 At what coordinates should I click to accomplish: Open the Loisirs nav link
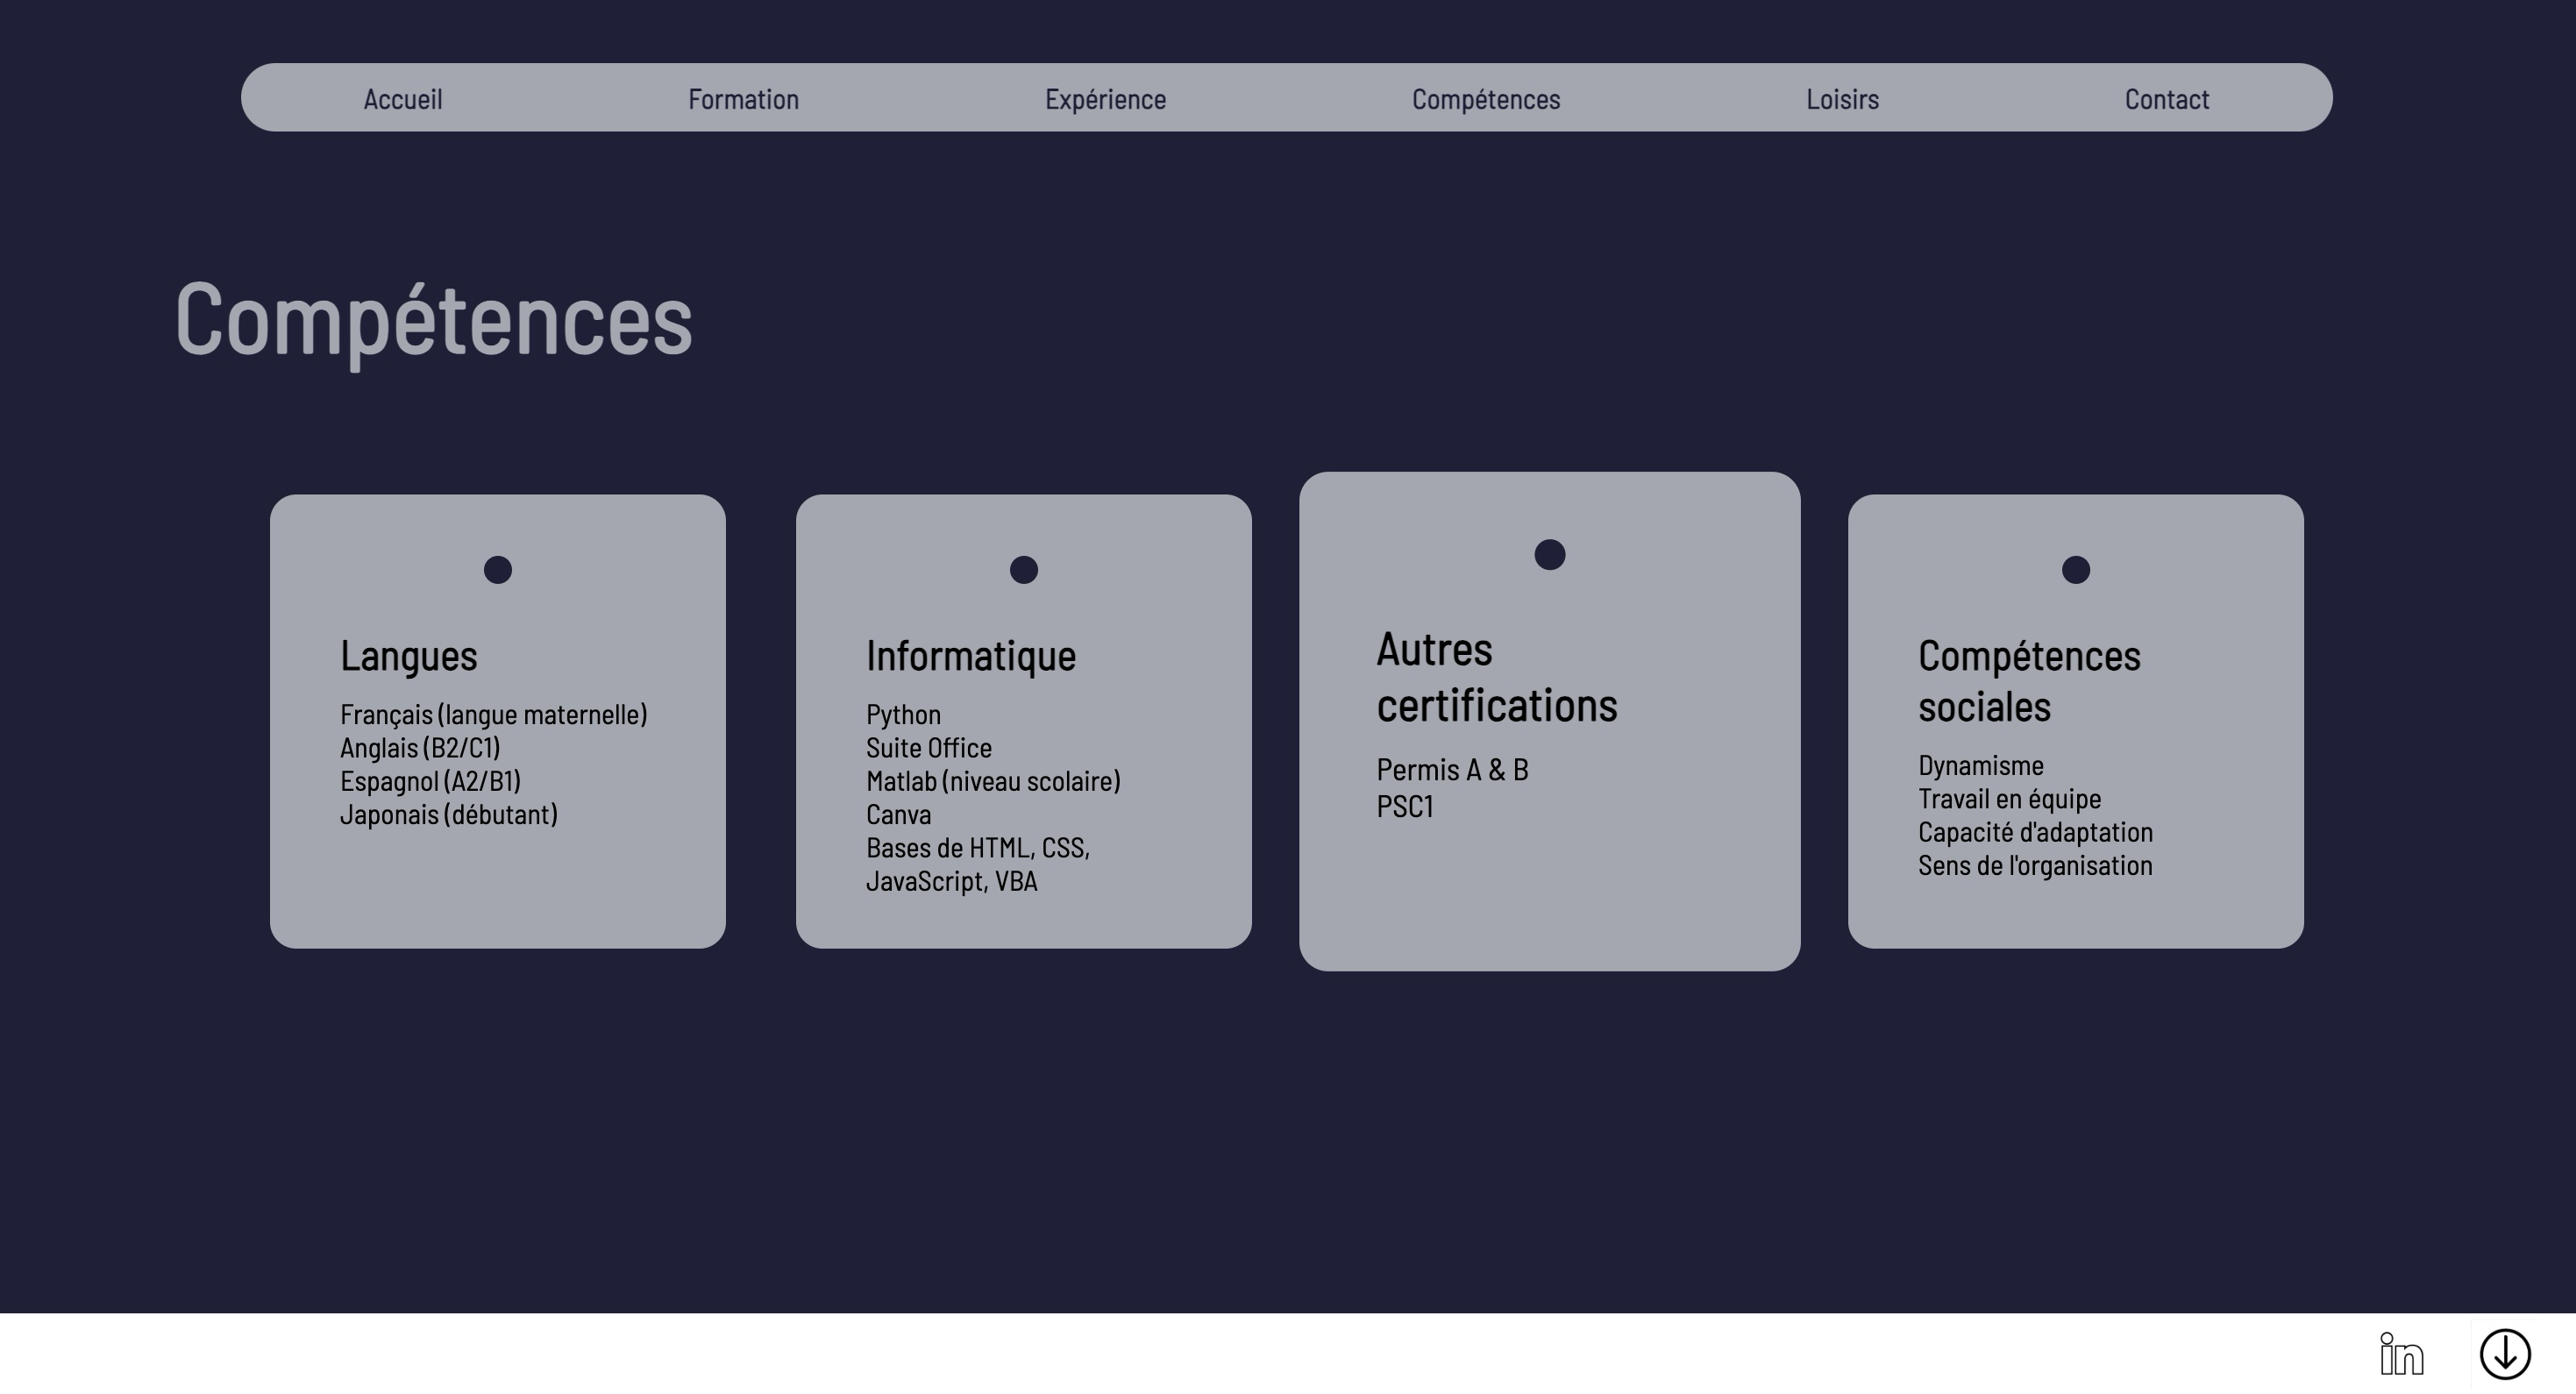(1842, 99)
